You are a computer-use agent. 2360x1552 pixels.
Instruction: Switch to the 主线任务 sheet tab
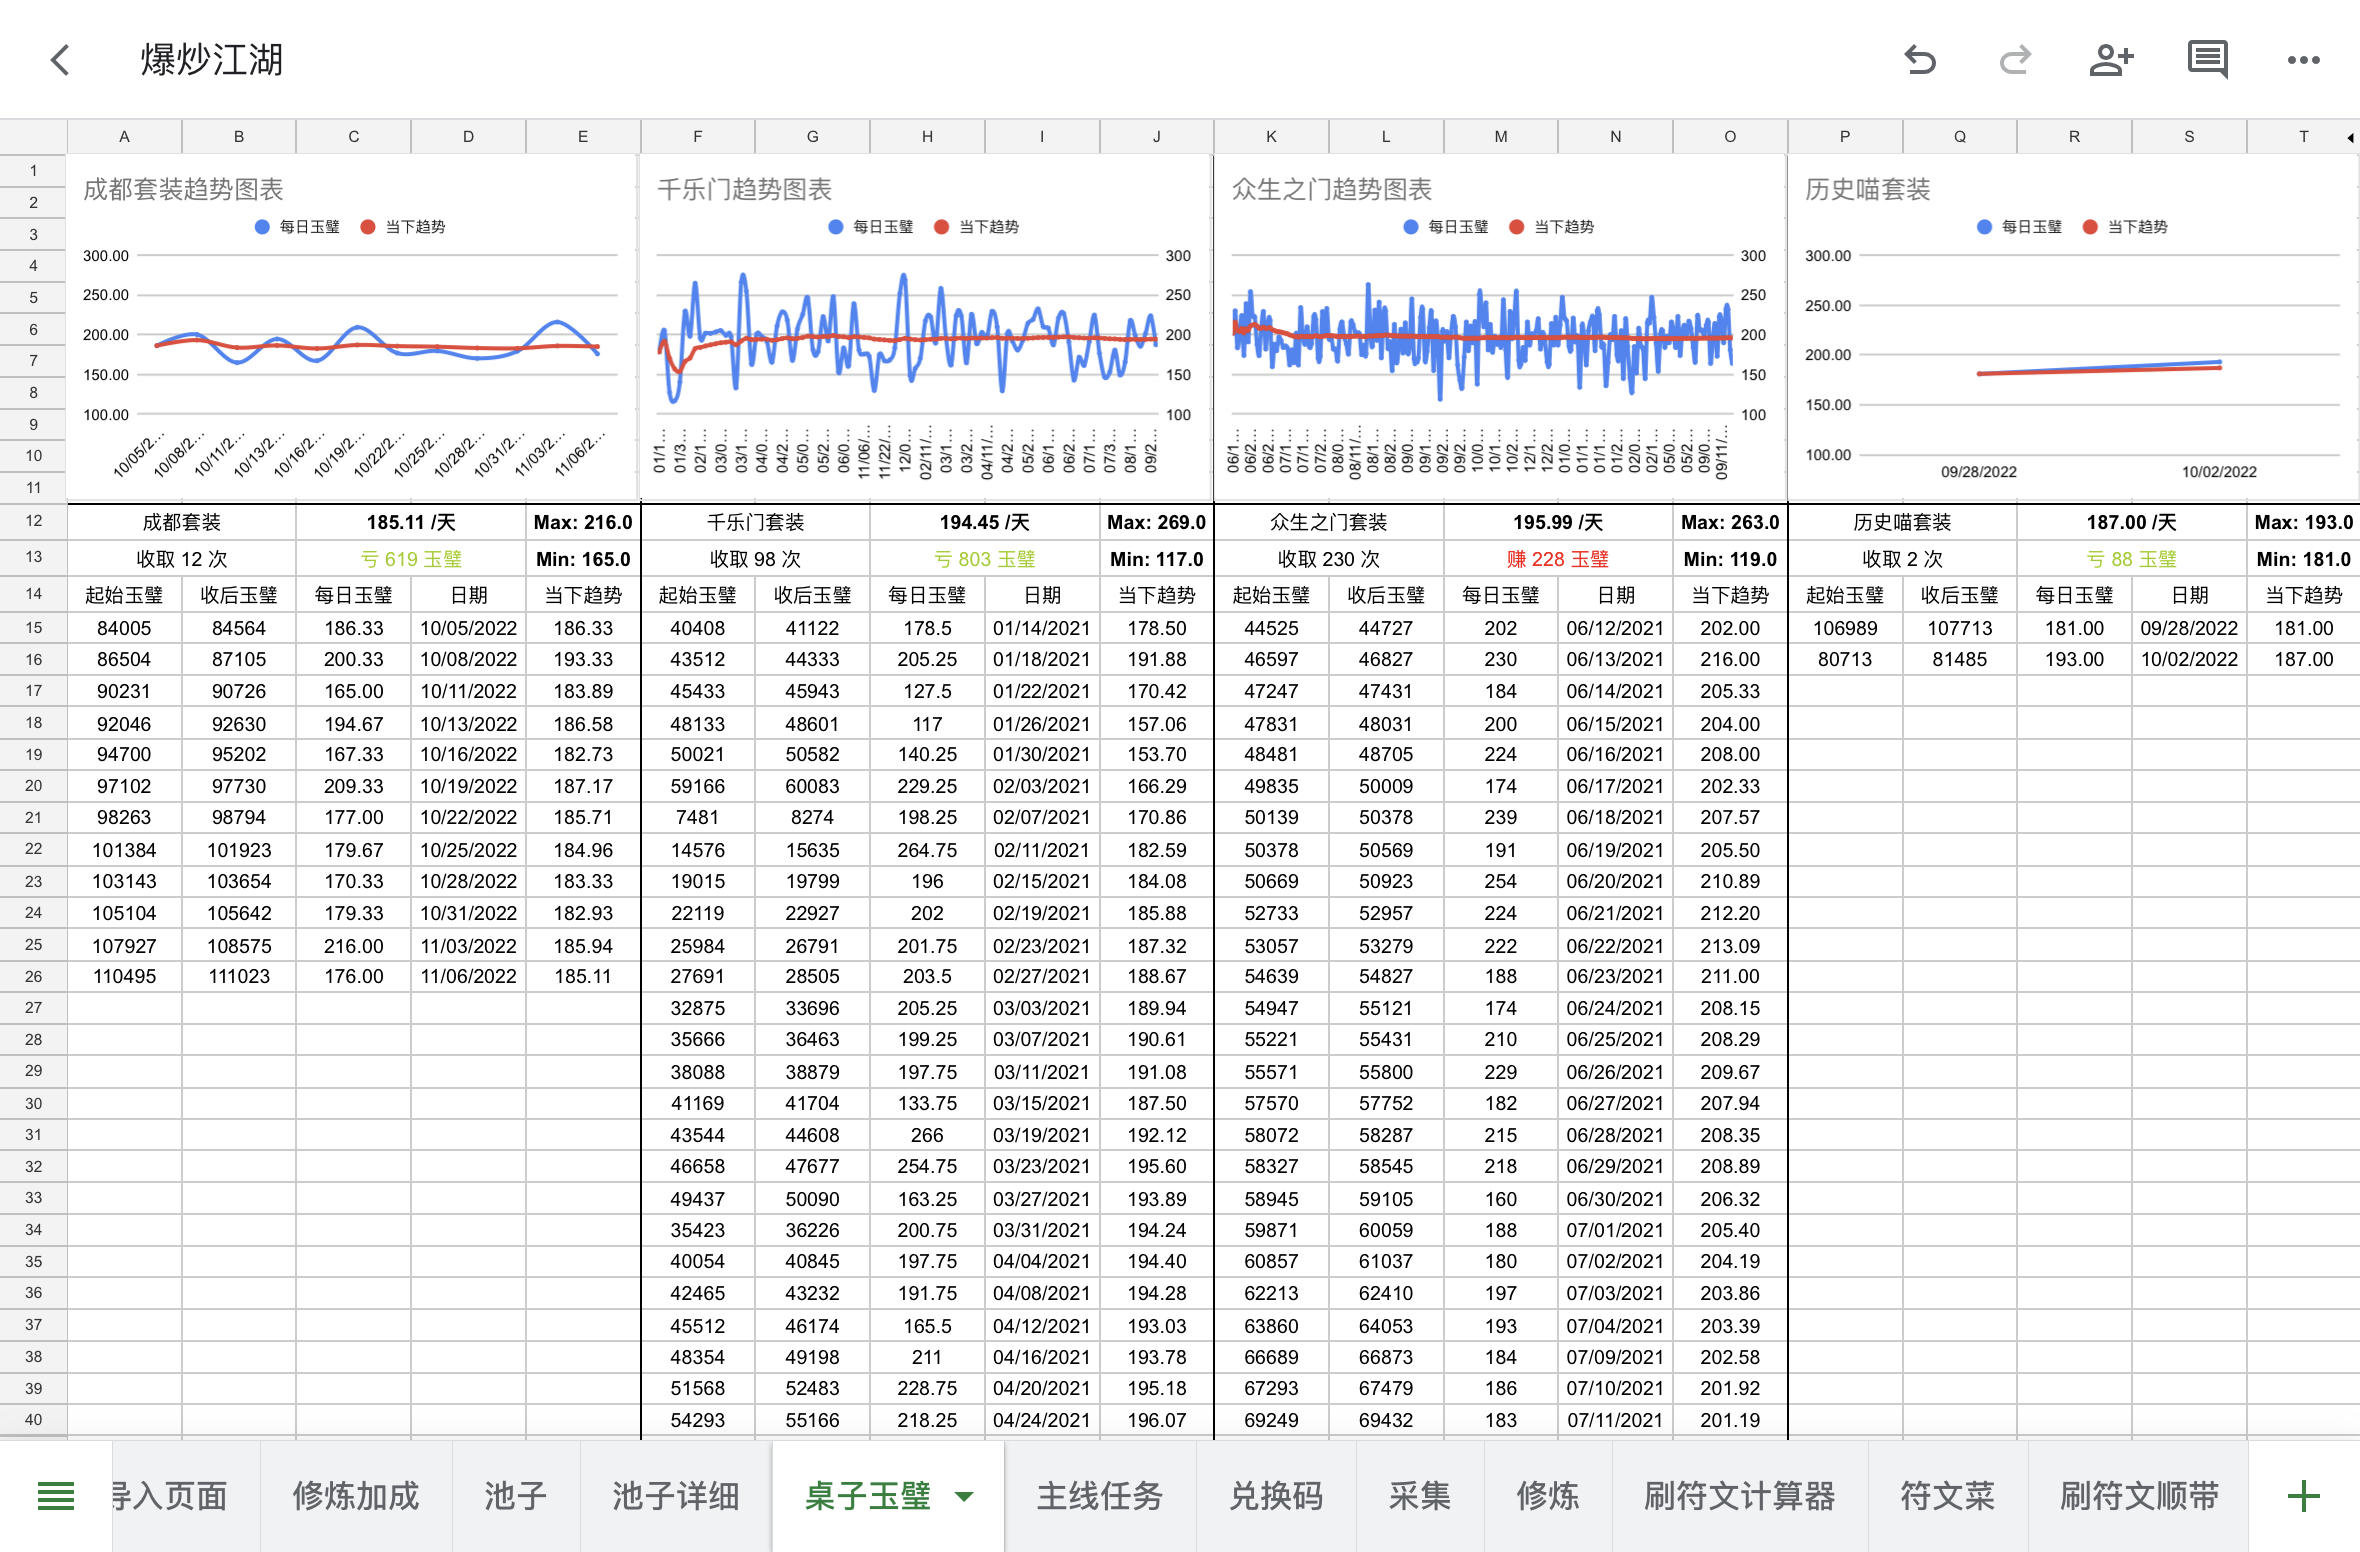1100,1496
